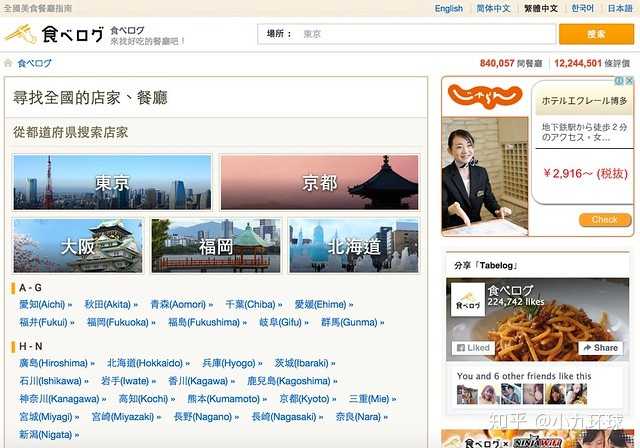Click the first friend profile photo
640x448 pixels.
click(467, 394)
